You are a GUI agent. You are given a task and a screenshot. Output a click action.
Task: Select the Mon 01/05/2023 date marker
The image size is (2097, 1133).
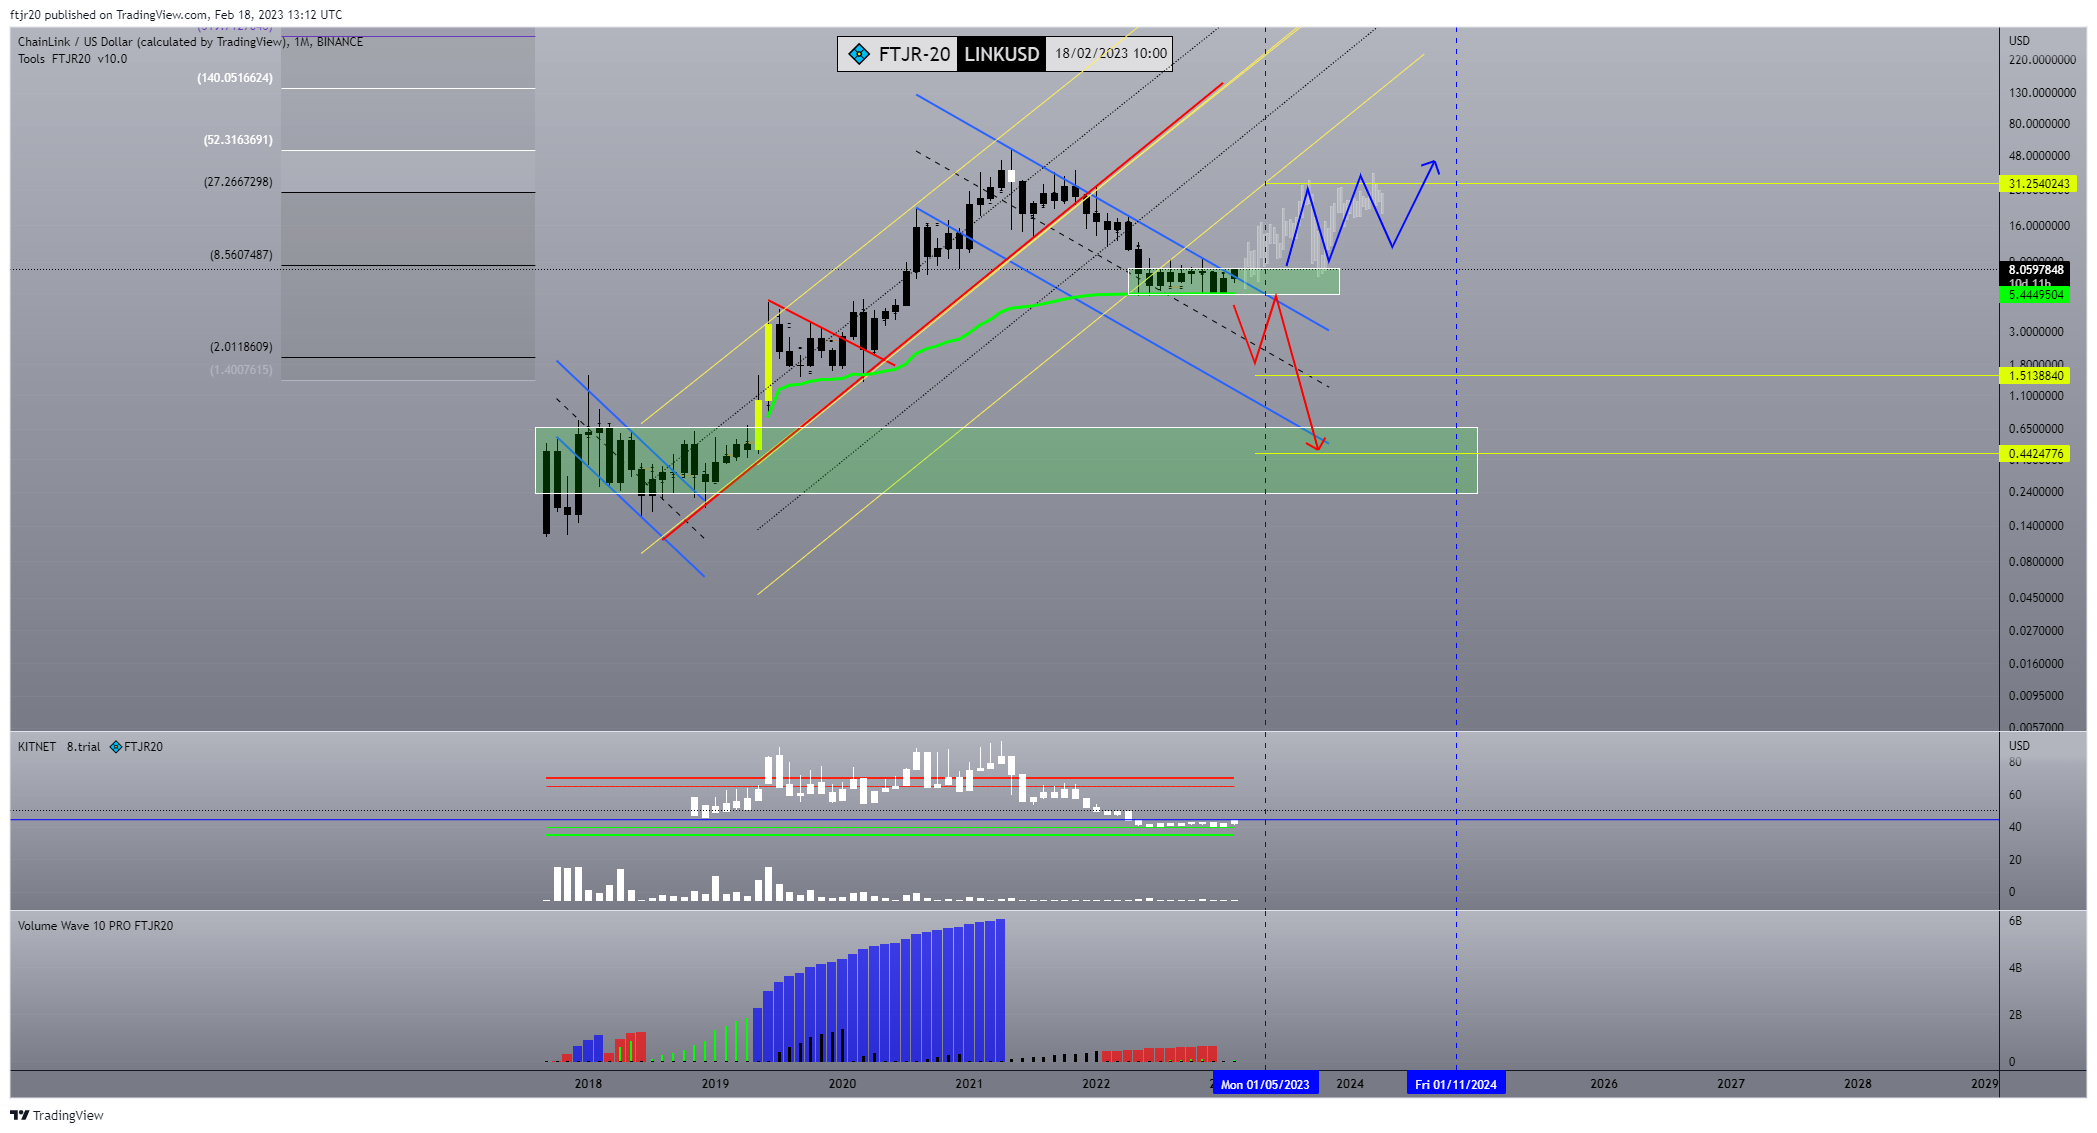point(1265,1084)
